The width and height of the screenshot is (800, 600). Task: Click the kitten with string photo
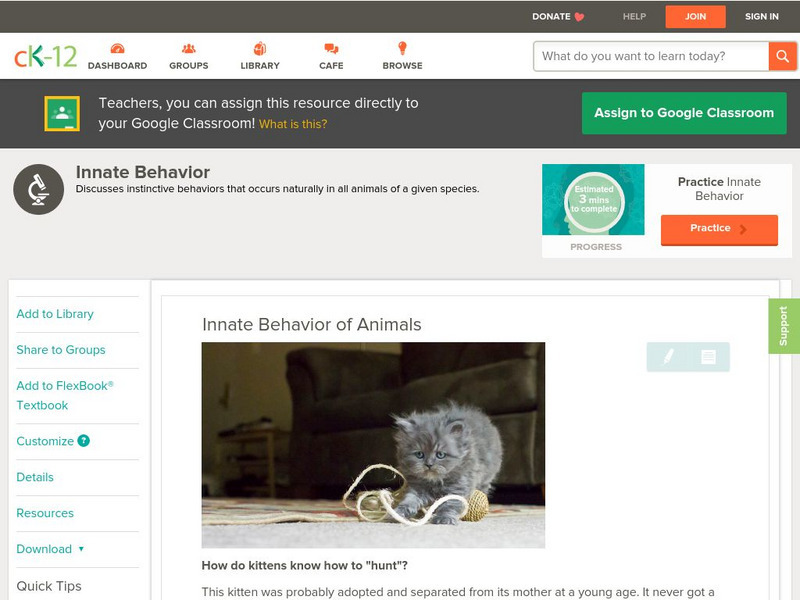(373, 445)
